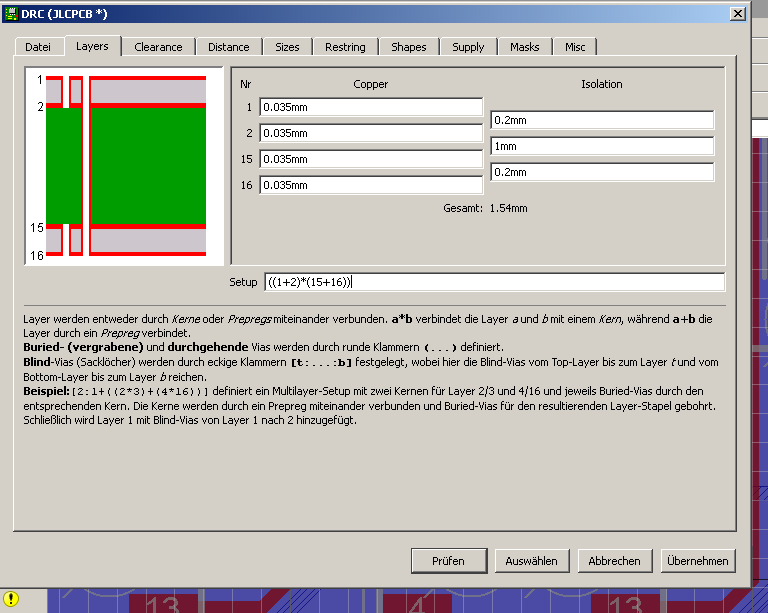
Task: Go to the Sizes tab
Action: (287, 47)
